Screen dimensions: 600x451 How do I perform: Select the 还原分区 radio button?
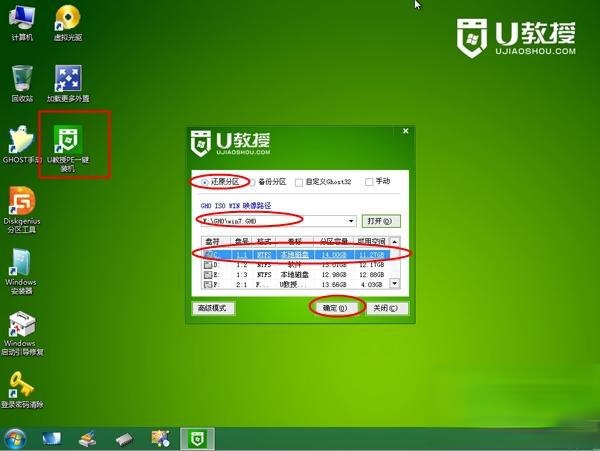tap(205, 182)
